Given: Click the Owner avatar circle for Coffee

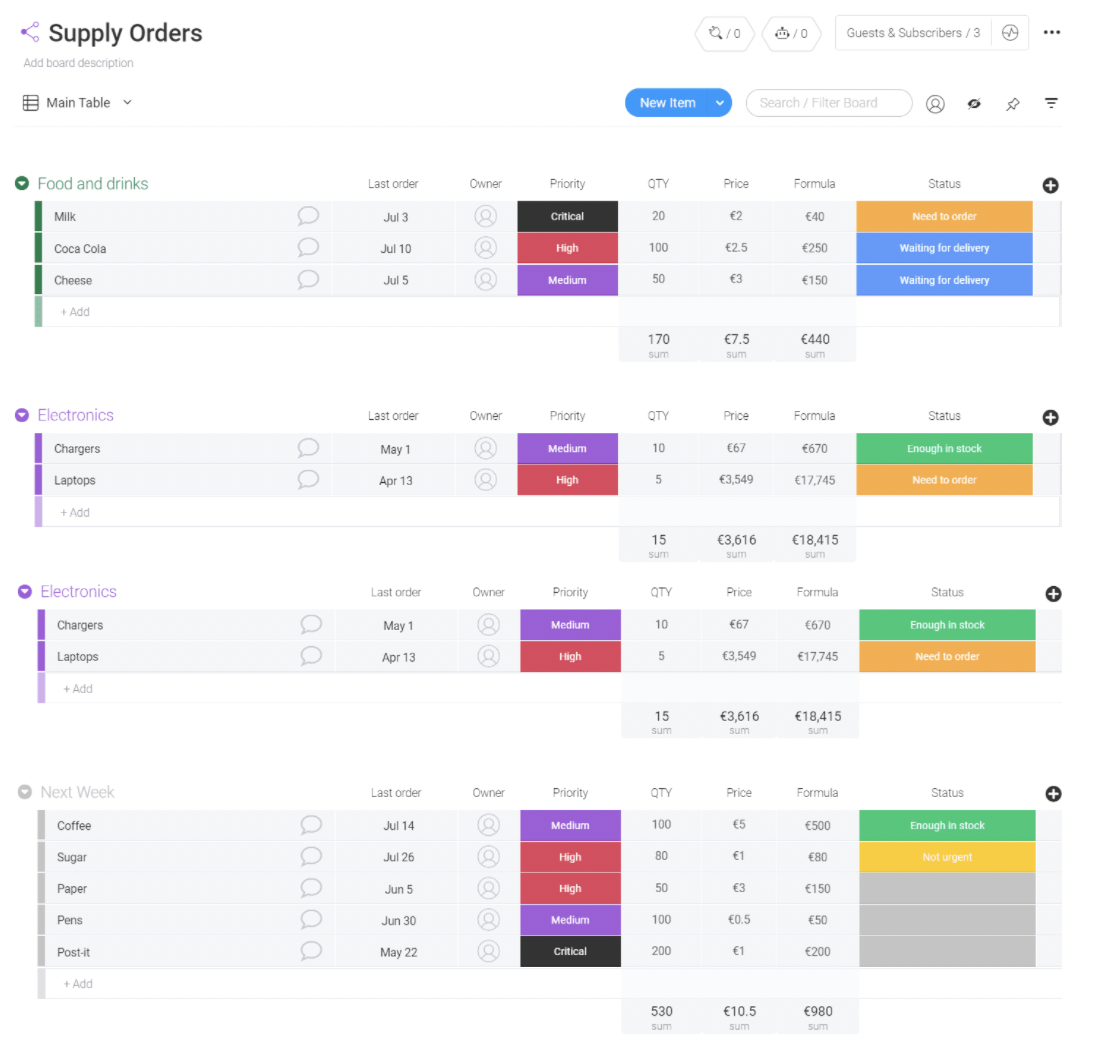Looking at the screenshot, I should [488, 825].
